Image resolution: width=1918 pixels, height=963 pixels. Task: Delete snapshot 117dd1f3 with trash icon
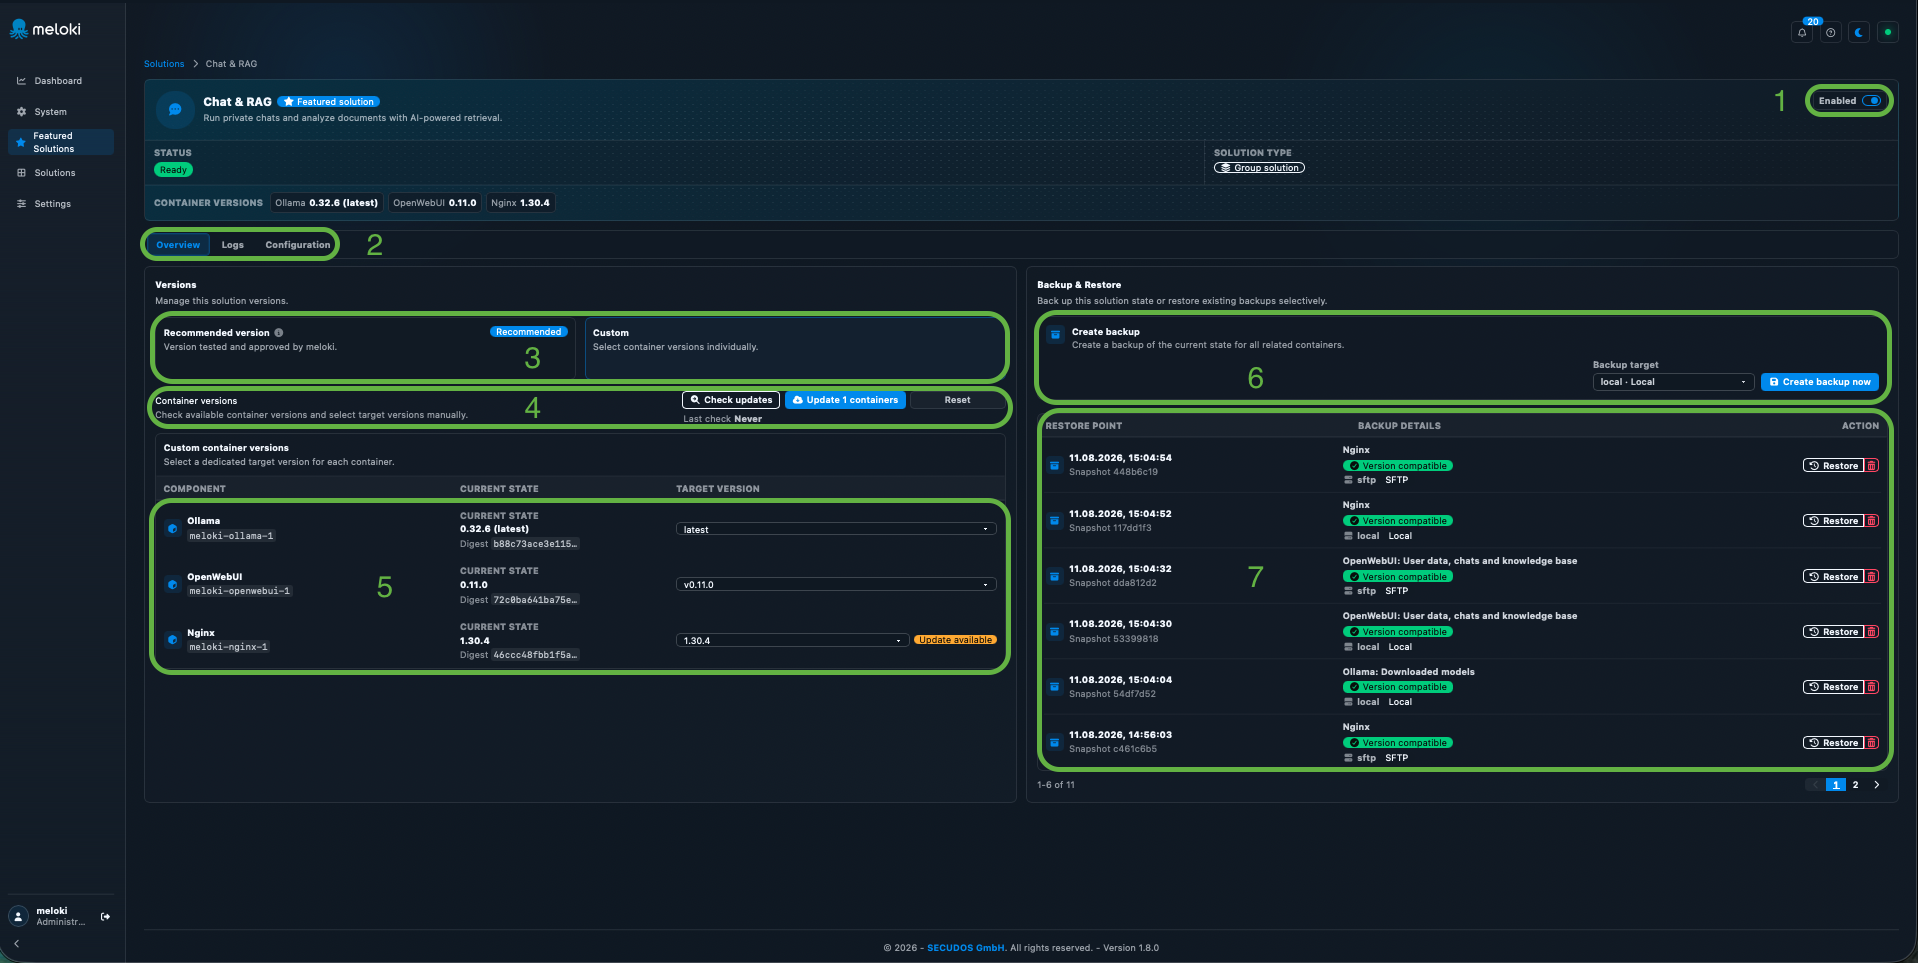(1872, 521)
